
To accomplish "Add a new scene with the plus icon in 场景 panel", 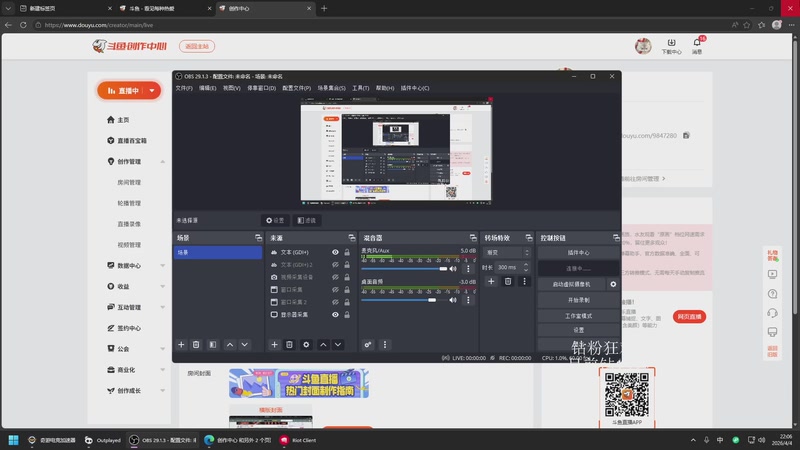I will pyautogui.click(x=181, y=345).
